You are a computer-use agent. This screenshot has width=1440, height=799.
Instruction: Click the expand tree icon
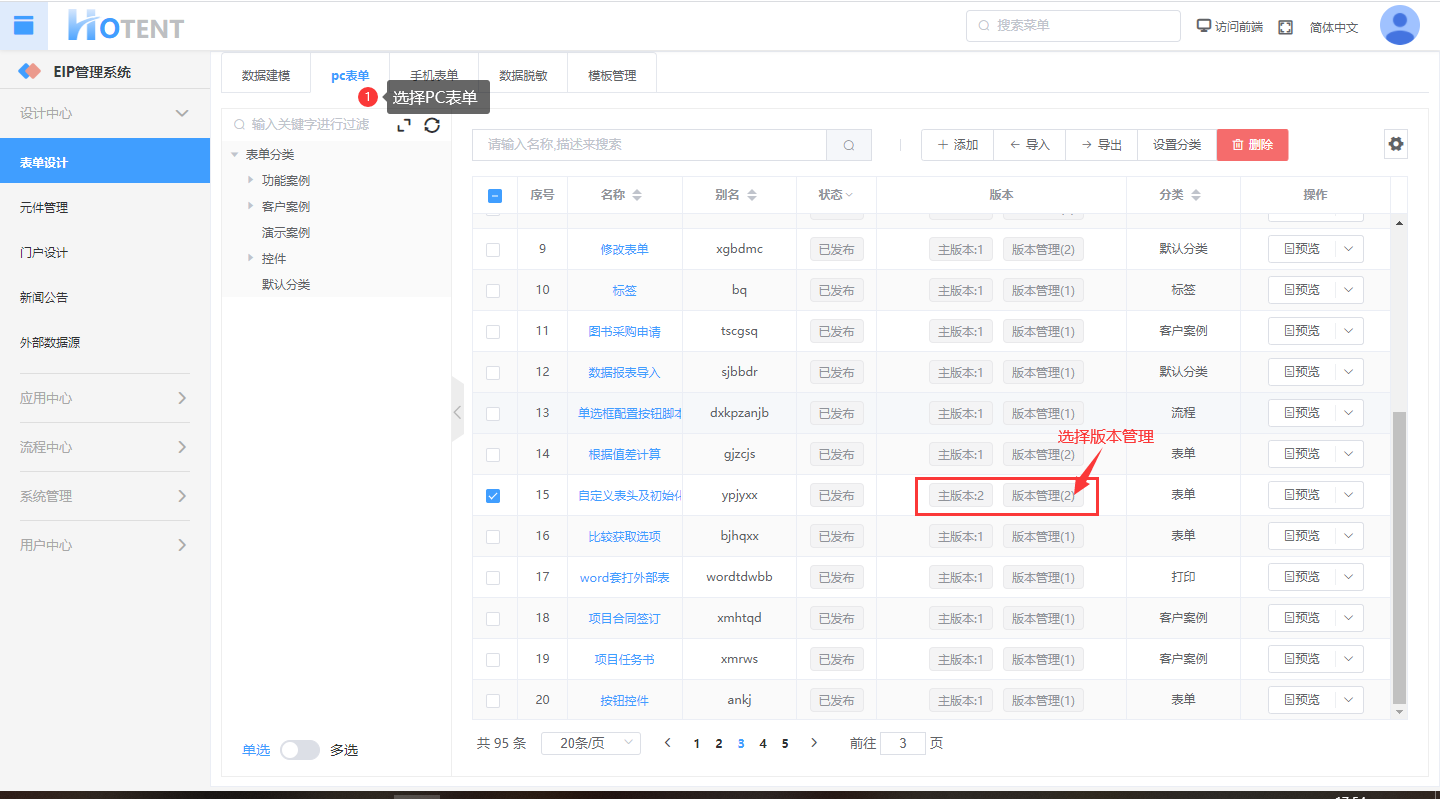click(404, 125)
